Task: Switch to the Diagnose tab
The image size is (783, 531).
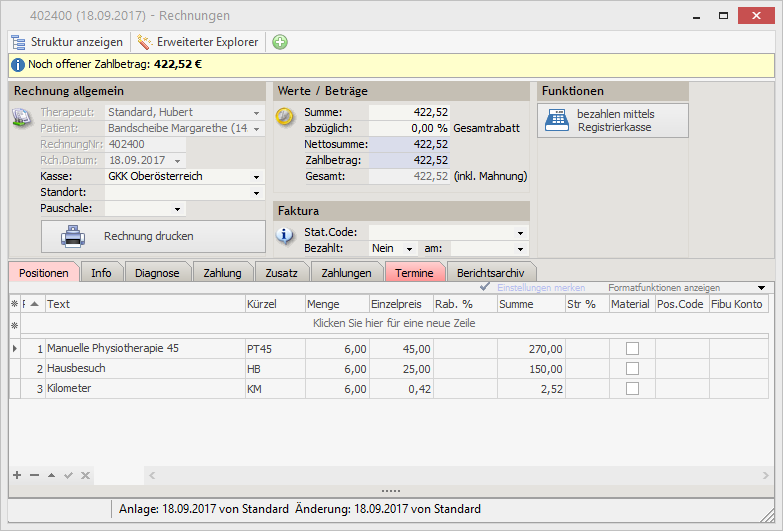Action: [157, 272]
